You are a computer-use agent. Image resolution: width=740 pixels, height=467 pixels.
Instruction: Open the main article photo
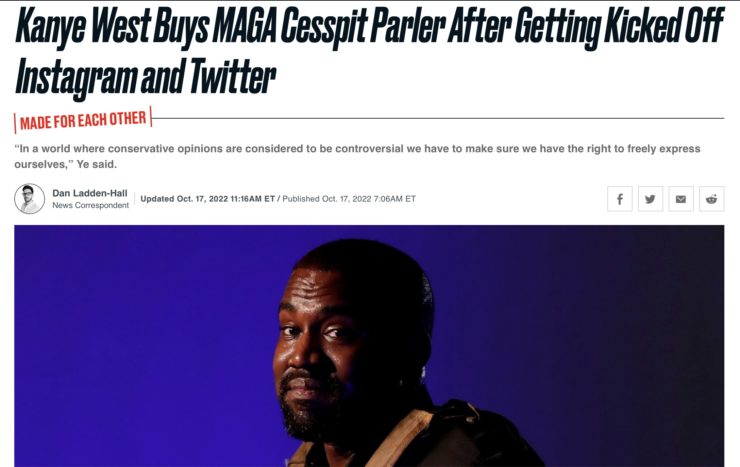[x=369, y=346]
